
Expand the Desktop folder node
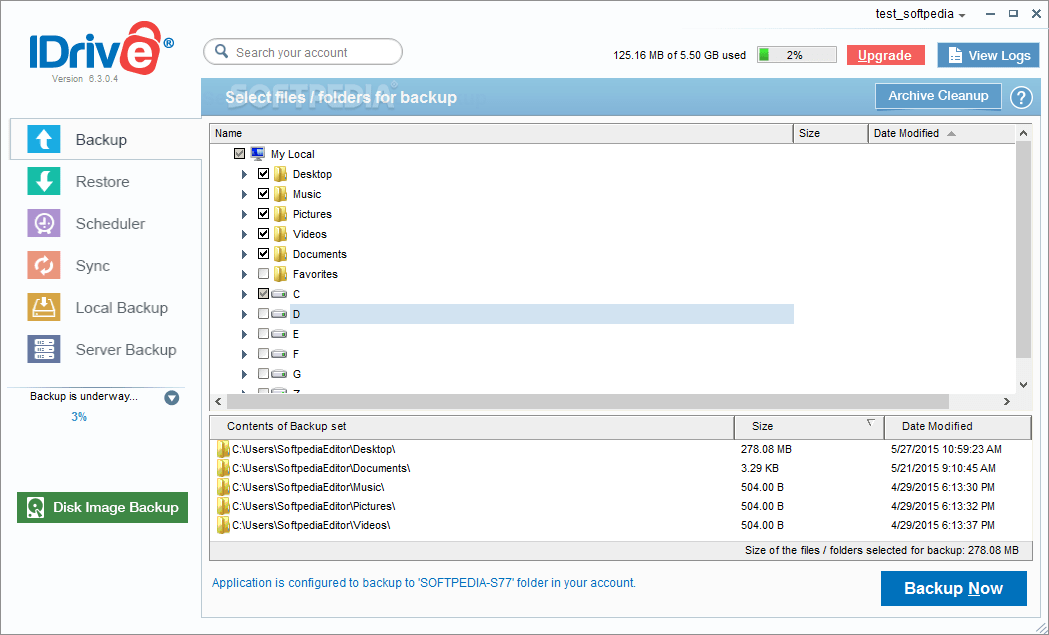[x=244, y=175]
